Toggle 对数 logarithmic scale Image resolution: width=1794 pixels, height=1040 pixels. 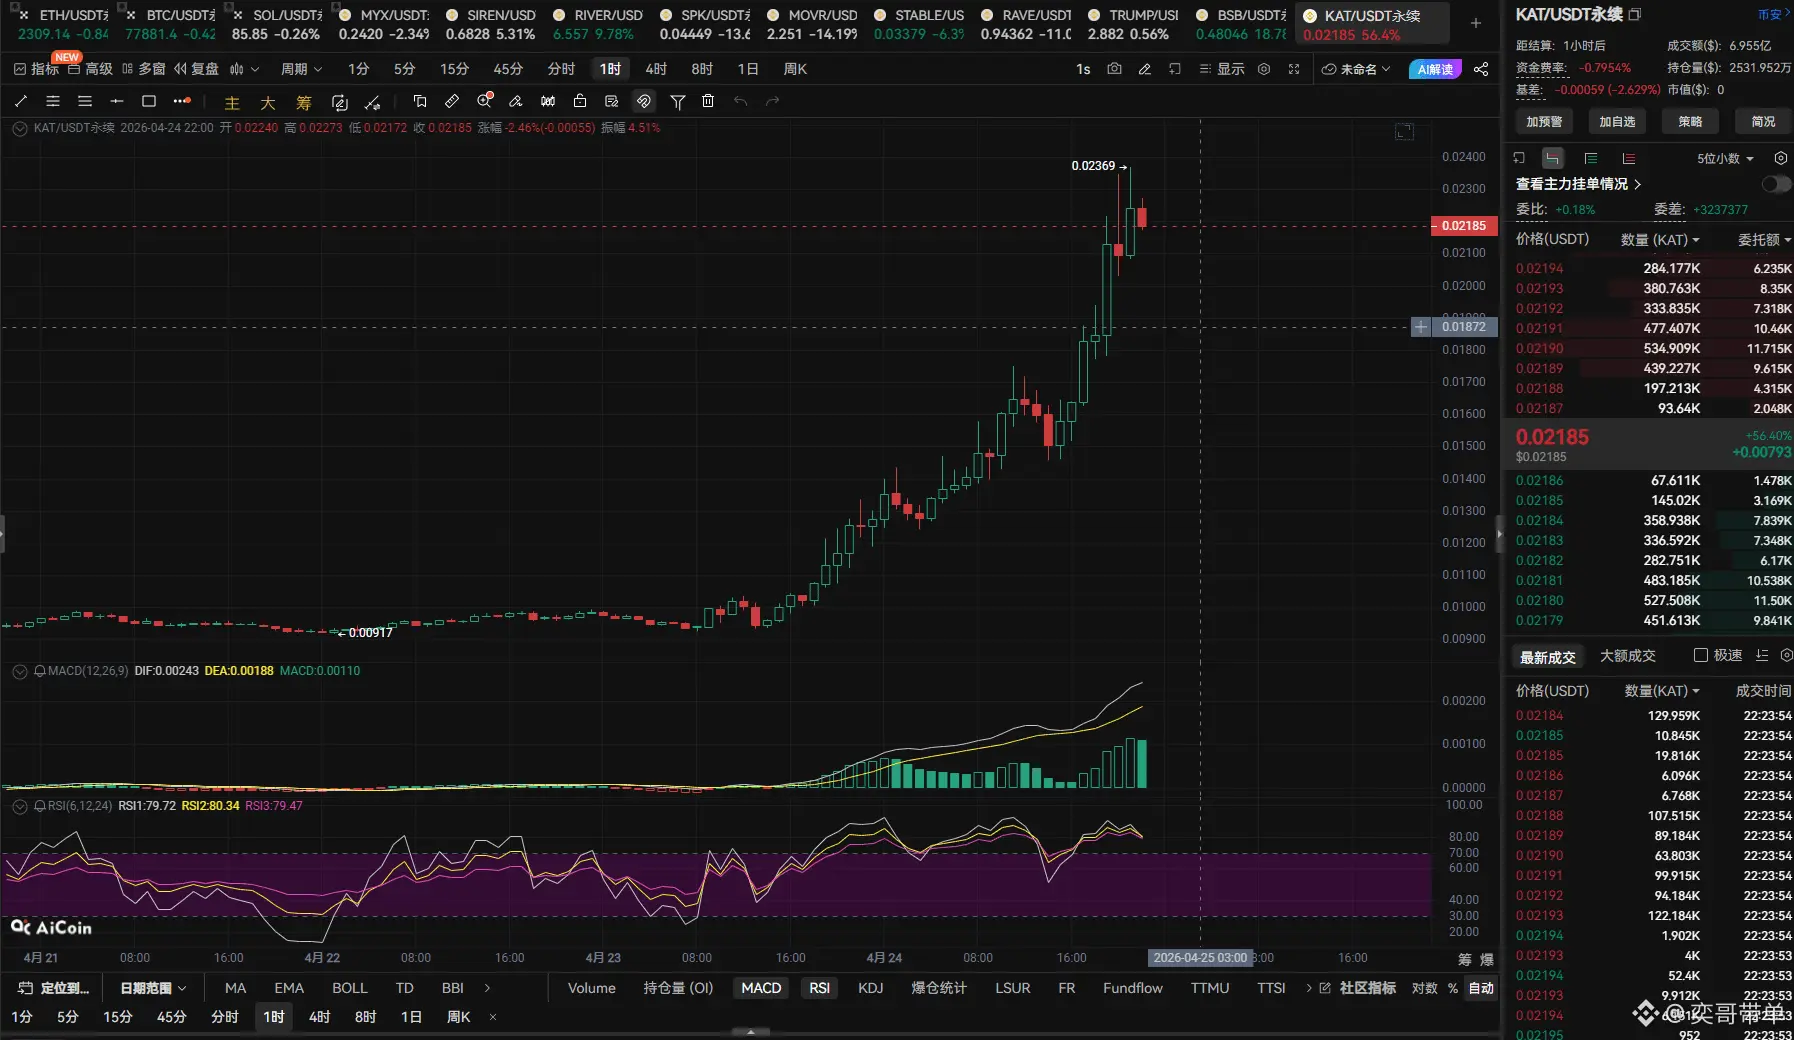1424,988
